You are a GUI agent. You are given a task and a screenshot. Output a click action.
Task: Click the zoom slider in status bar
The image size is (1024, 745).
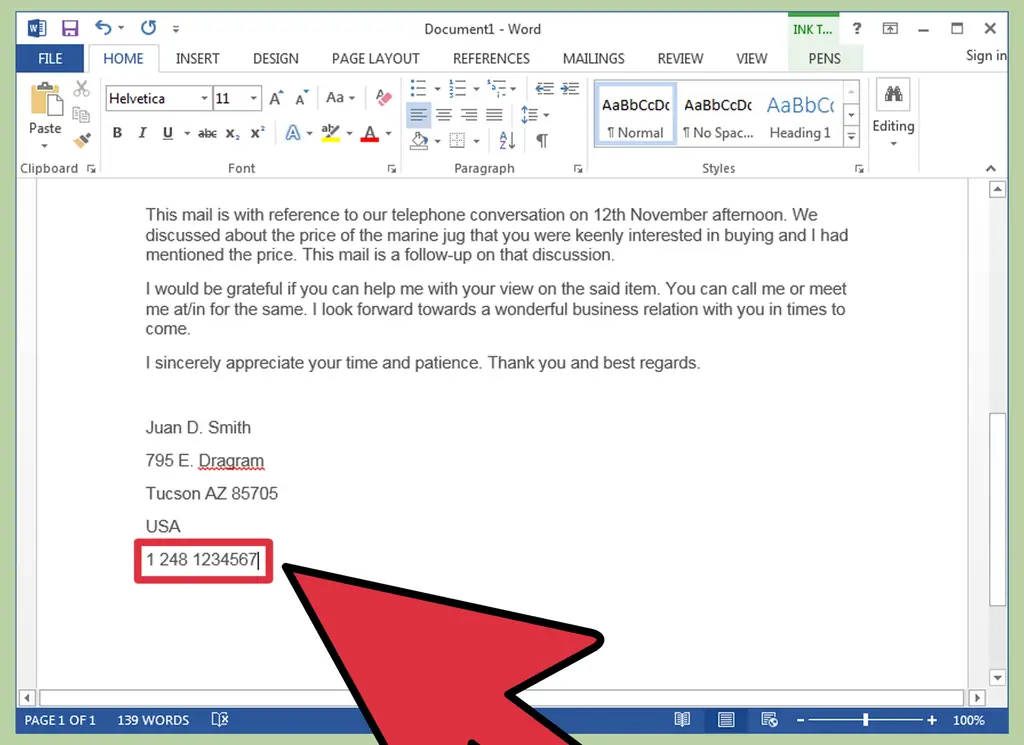coord(866,720)
